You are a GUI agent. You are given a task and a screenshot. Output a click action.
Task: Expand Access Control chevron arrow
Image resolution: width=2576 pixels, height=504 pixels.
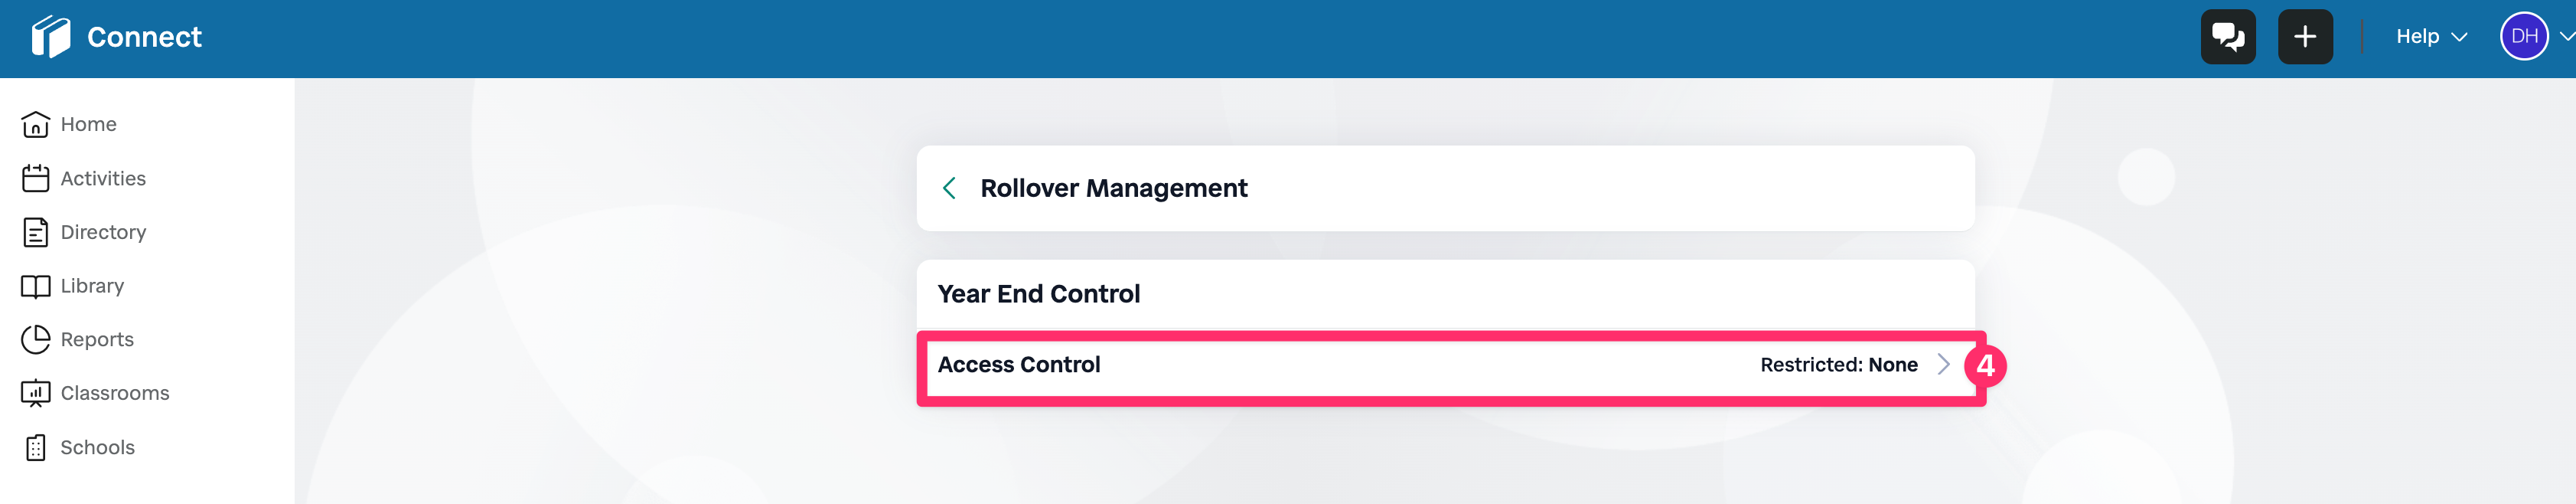click(x=1943, y=365)
